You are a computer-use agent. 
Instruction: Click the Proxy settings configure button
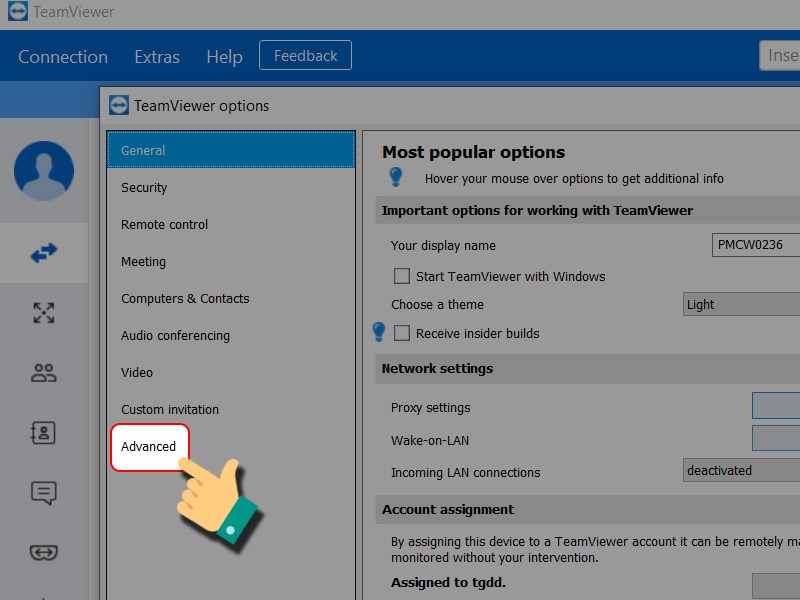coord(776,406)
